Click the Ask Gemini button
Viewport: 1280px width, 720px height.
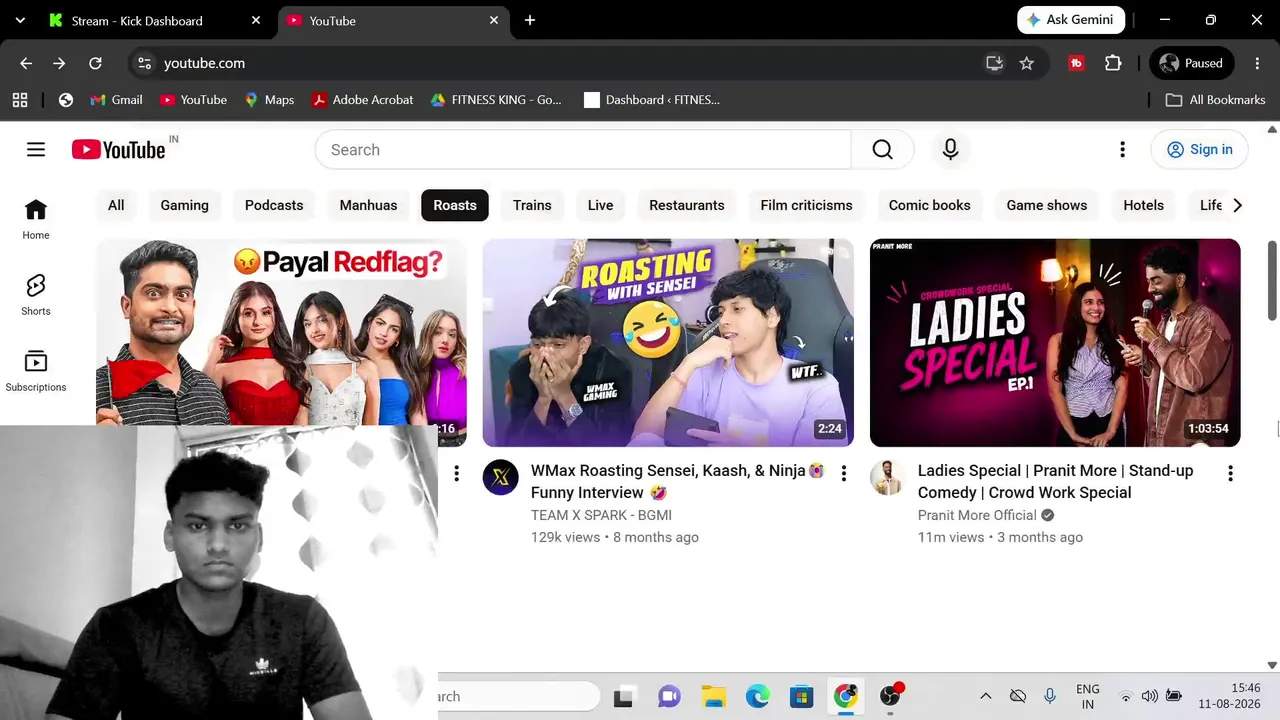(1072, 20)
